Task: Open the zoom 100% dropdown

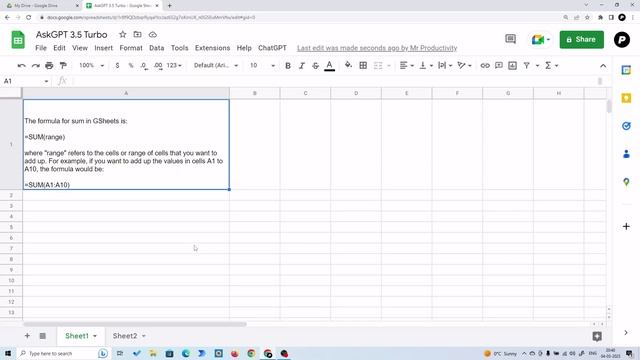Action: (x=91, y=65)
